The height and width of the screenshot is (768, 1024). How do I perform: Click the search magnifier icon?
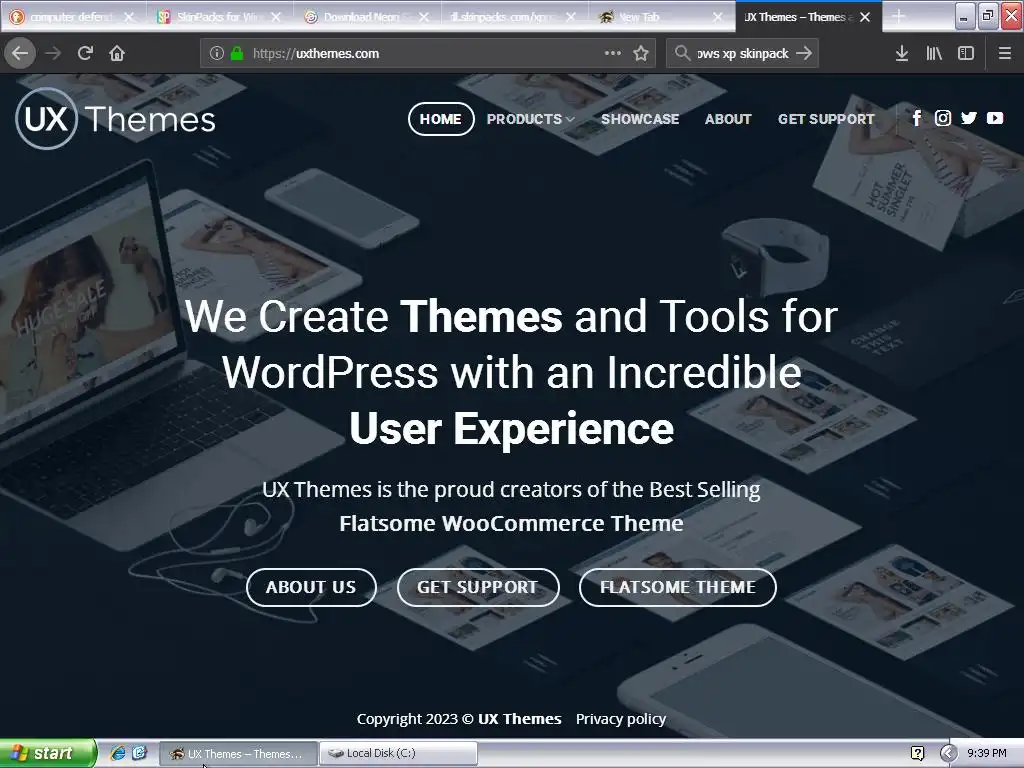[x=682, y=53]
